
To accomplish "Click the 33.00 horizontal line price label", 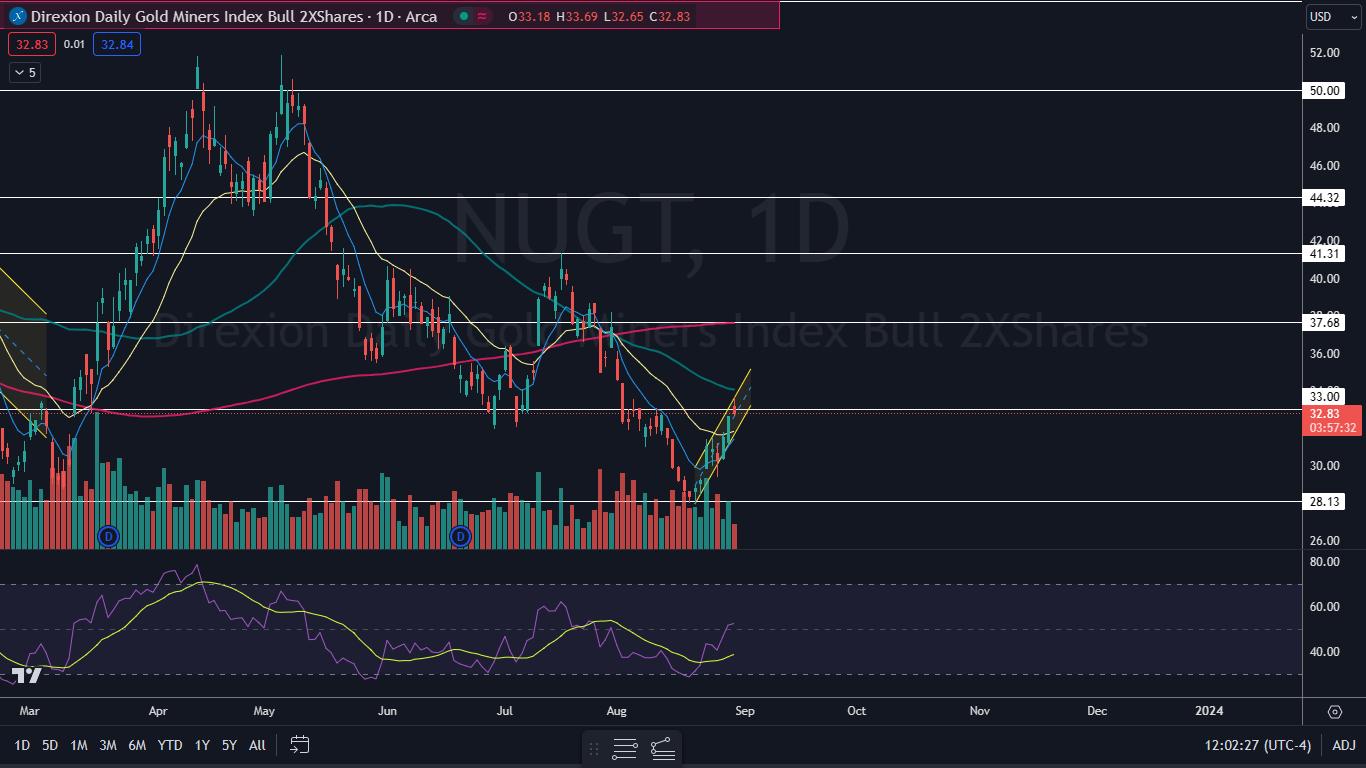I will pyautogui.click(x=1324, y=397).
